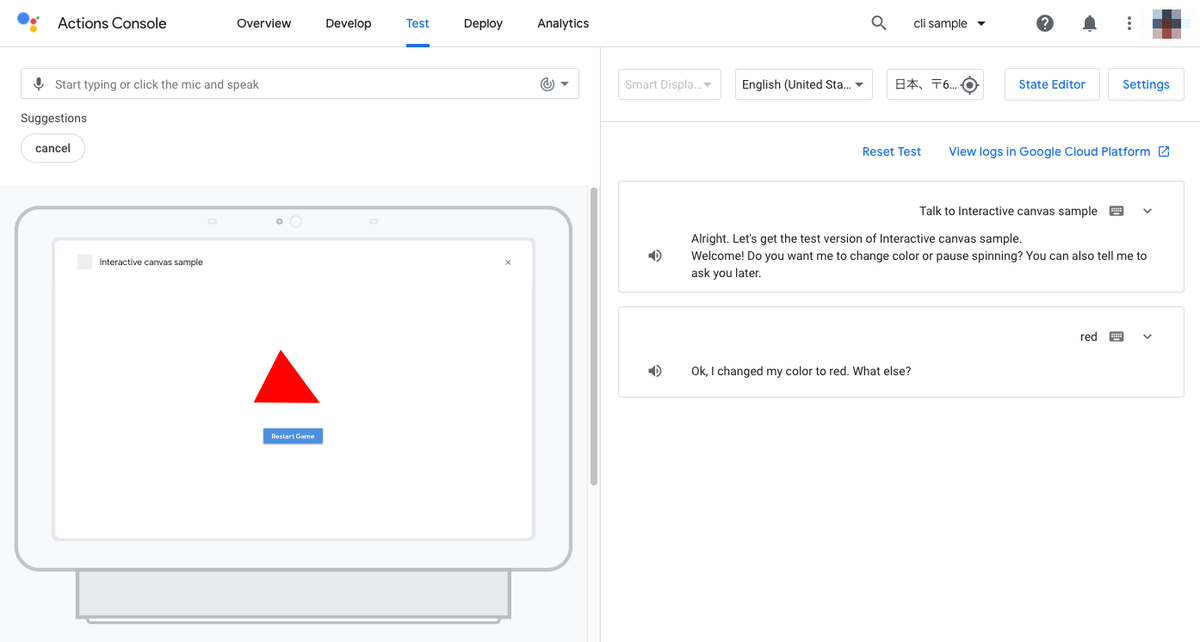Click keyboard icon next to Talk to Interactive canvas sample

[x=1117, y=211]
